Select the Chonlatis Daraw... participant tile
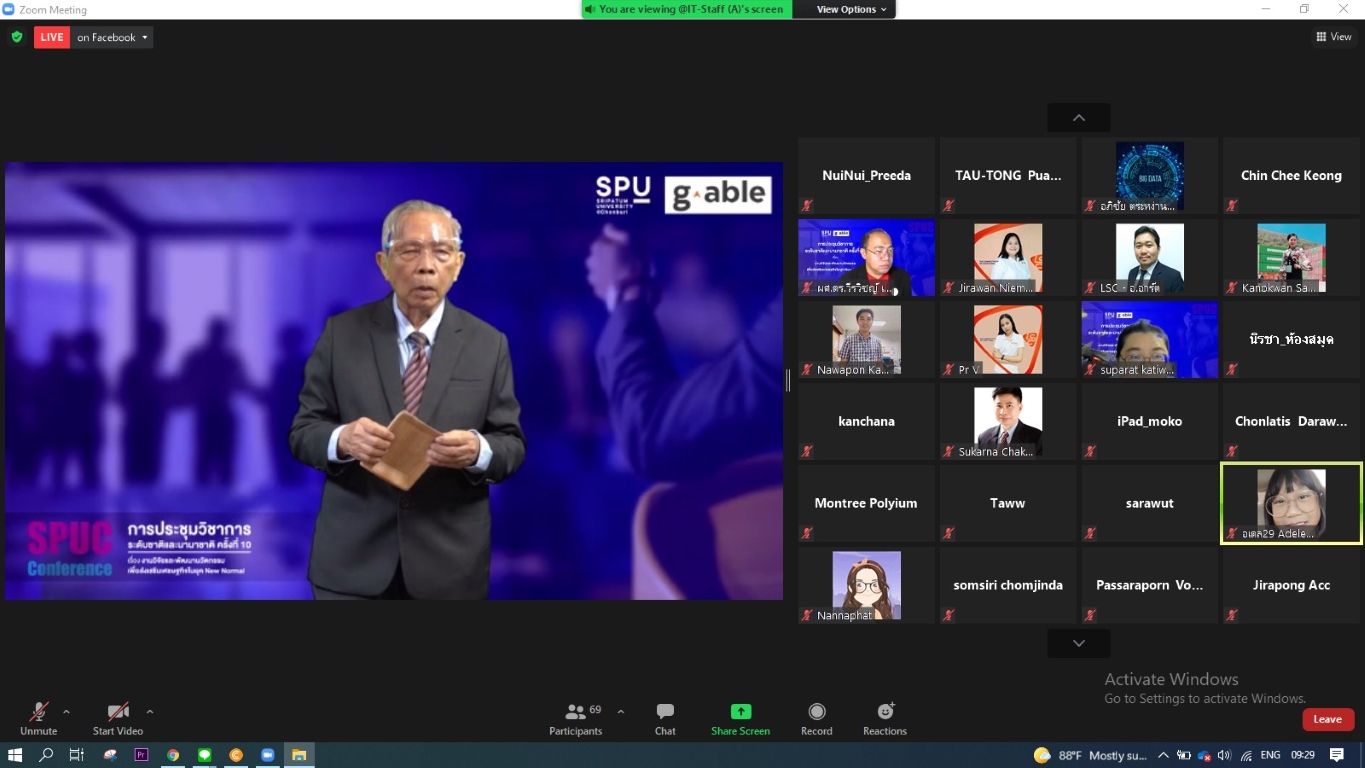 (x=1291, y=421)
